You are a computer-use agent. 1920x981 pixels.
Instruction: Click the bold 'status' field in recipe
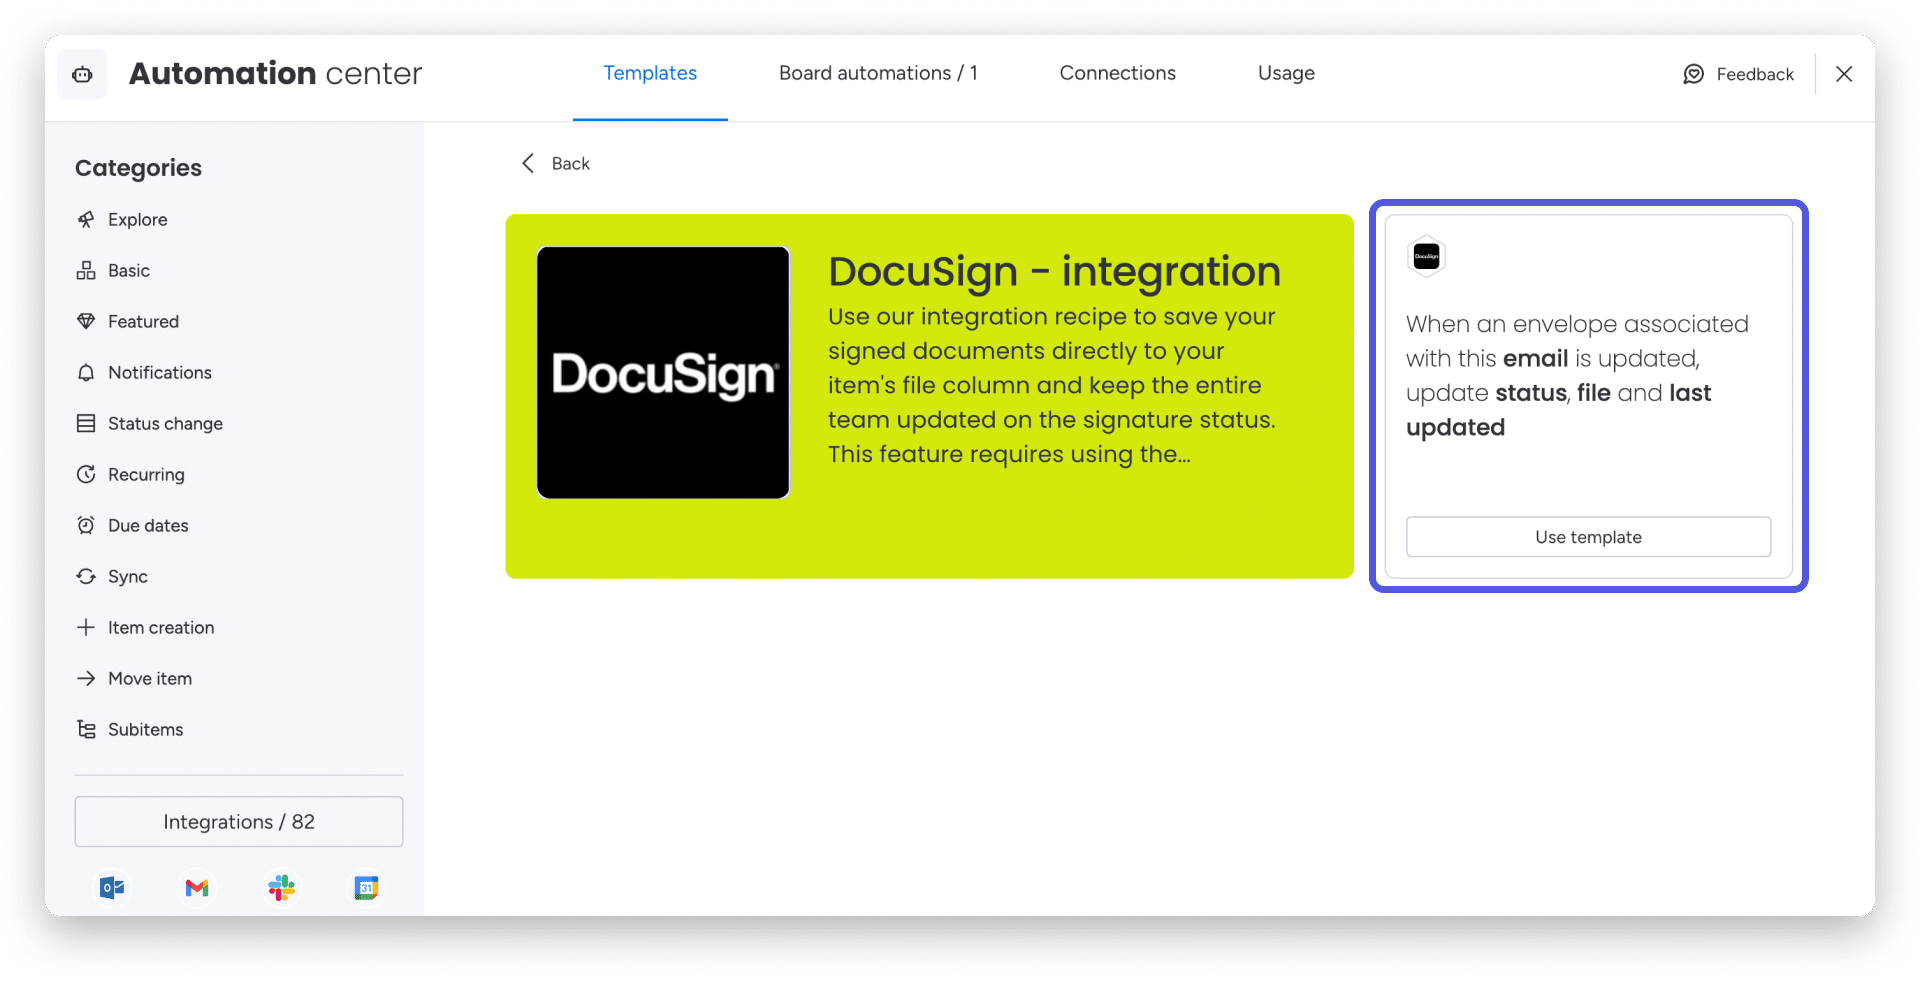[1531, 393]
